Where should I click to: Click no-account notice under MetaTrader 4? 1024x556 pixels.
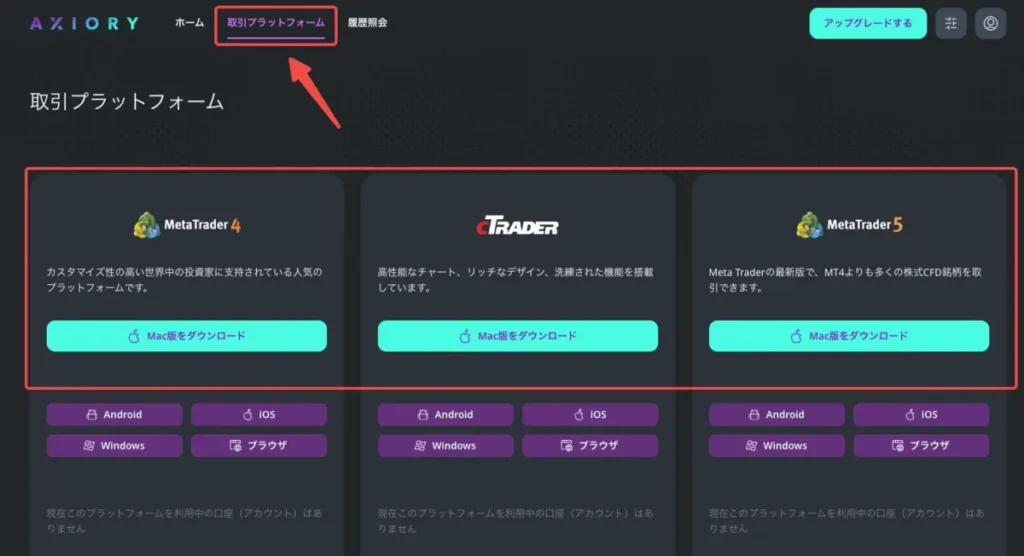184,521
